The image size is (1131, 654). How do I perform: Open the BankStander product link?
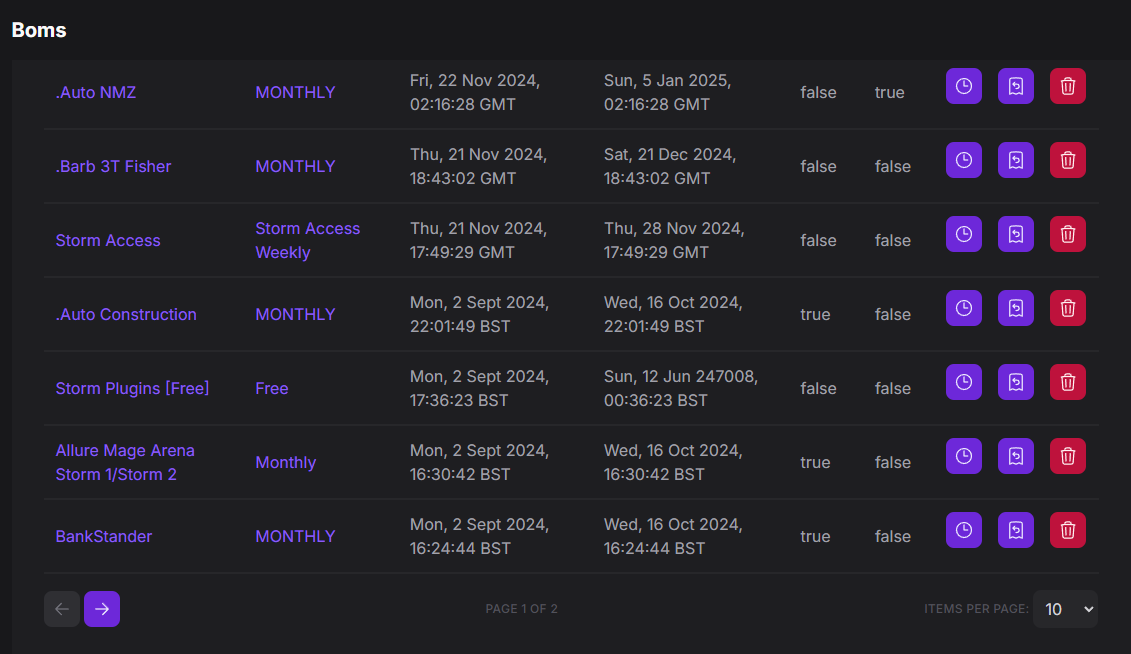[104, 536]
